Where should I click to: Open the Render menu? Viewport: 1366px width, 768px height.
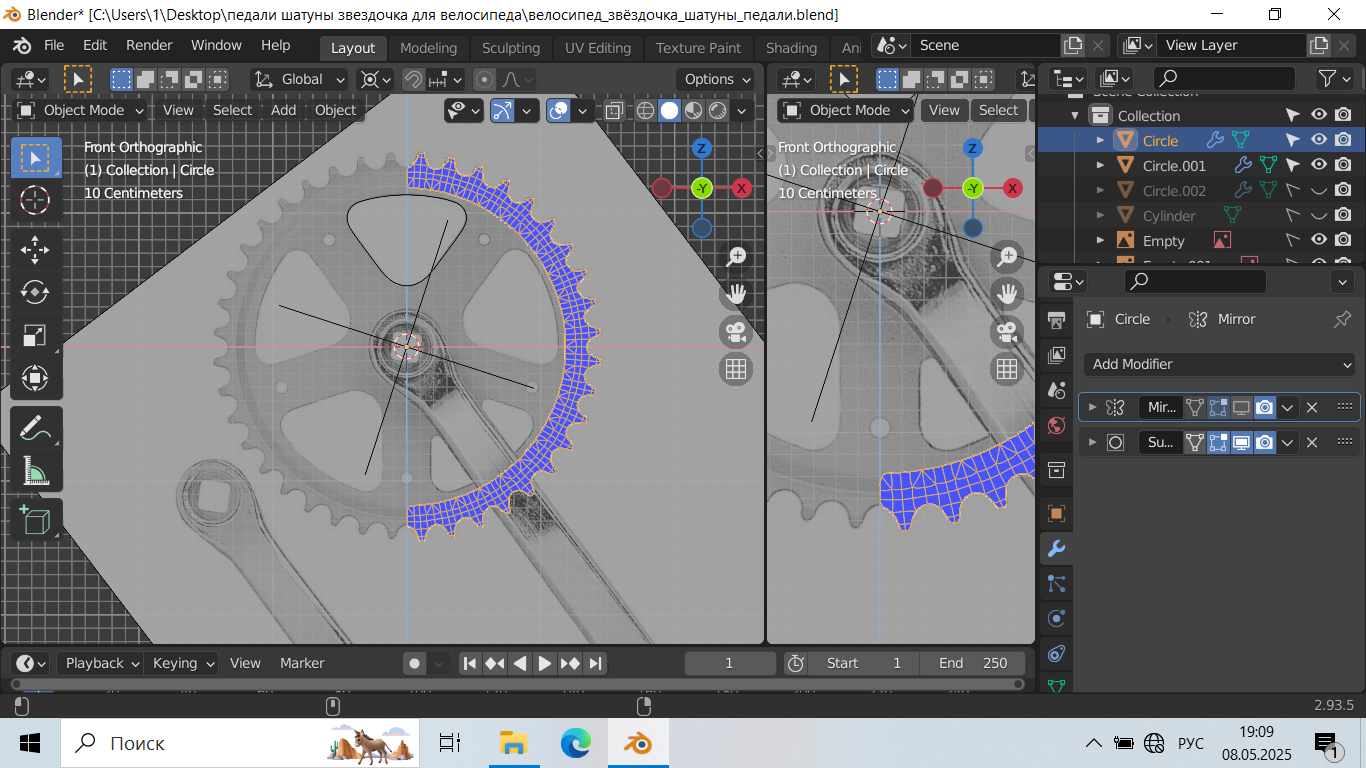point(149,45)
